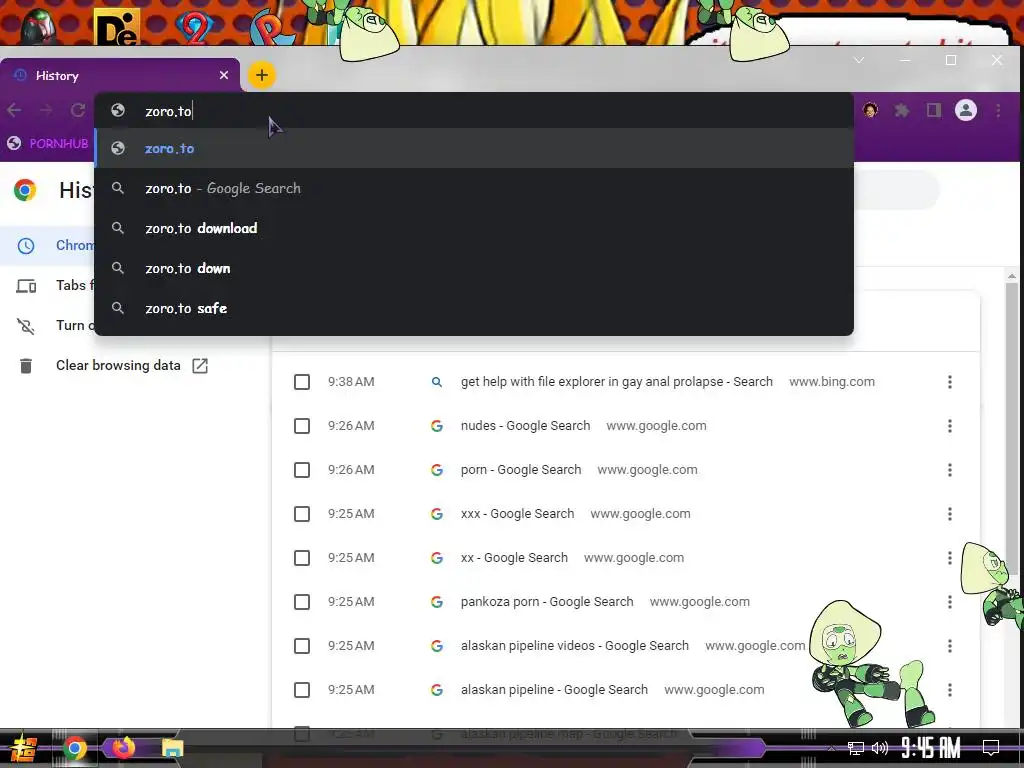Check the pankoza Google Search entry
Screen dimensions: 1024x768
302,602
